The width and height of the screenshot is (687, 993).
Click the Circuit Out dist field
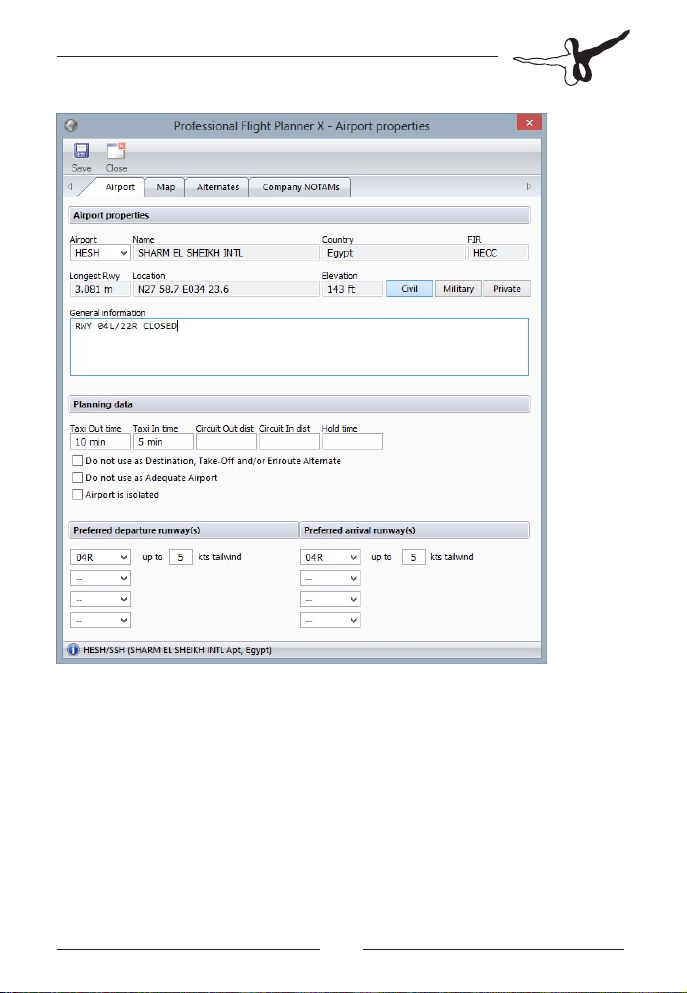click(x=226, y=441)
